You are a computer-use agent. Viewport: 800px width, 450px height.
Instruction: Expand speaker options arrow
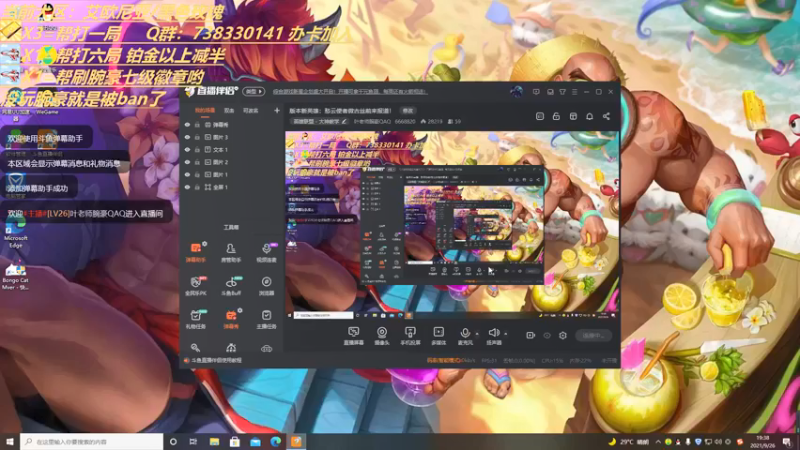[506, 334]
